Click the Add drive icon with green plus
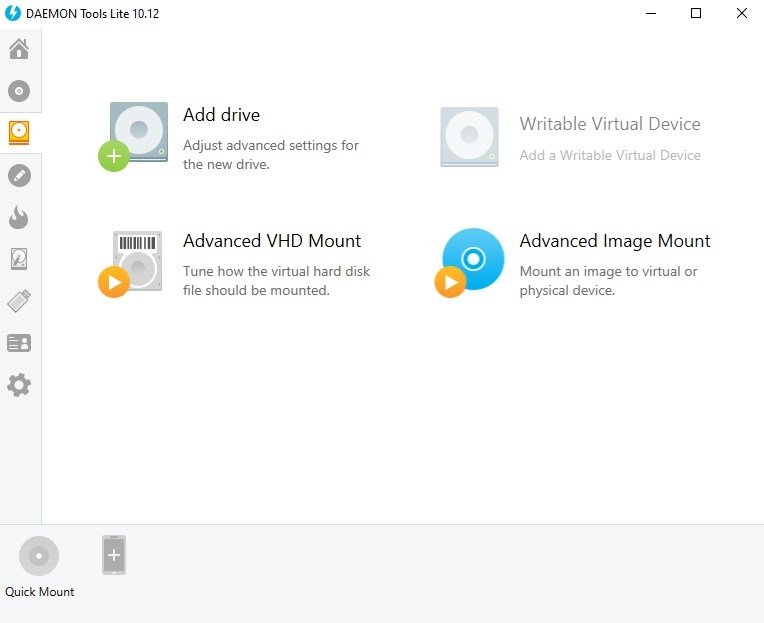This screenshot has height=623, width=764. point(134,136)
